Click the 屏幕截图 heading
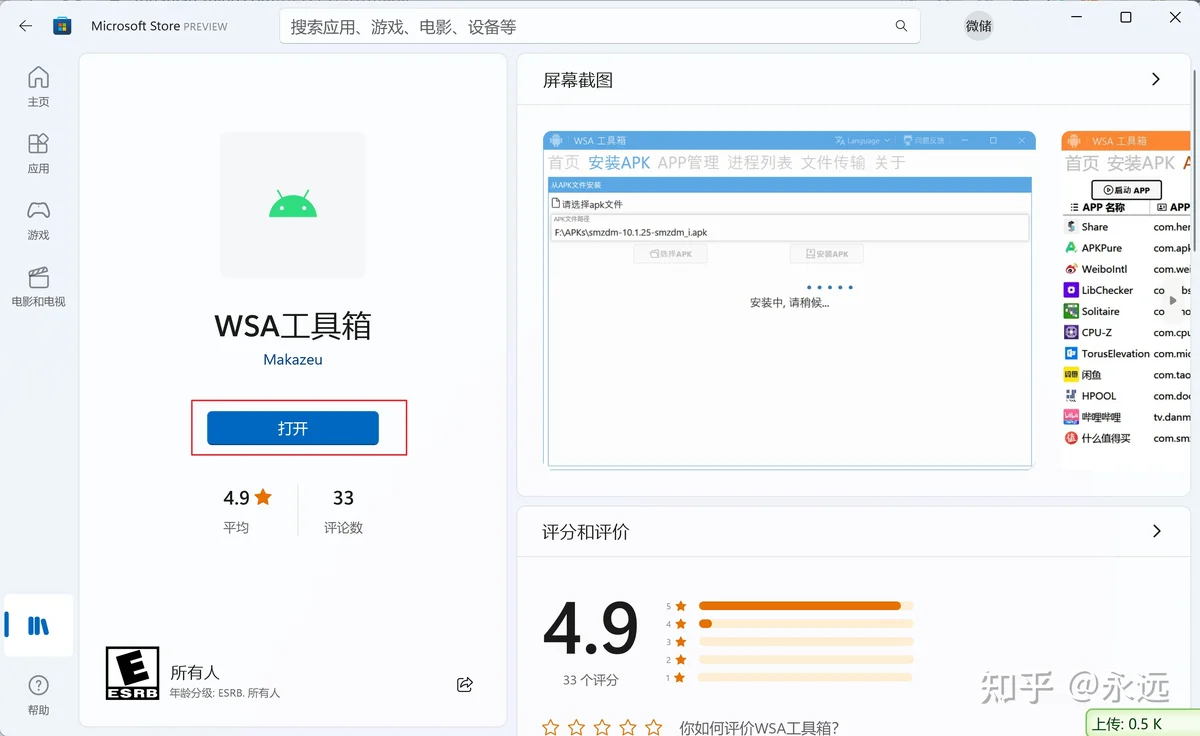The height and width of the screenshot is (736, 1200). click(578, 80)
